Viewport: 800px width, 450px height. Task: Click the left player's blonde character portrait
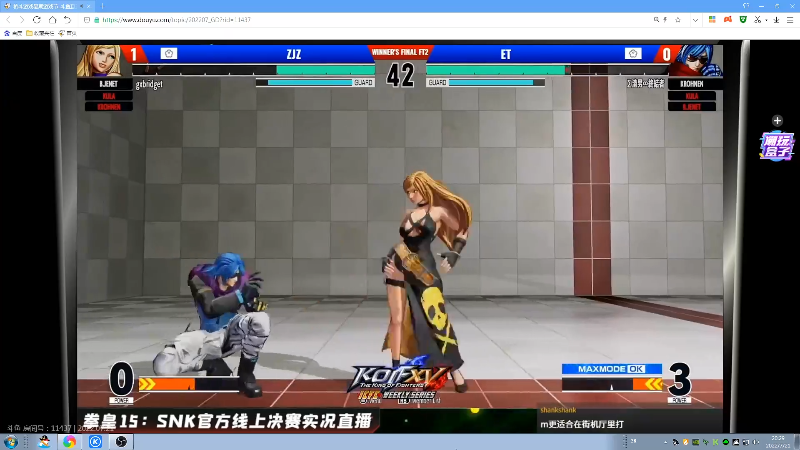(102, 61)
